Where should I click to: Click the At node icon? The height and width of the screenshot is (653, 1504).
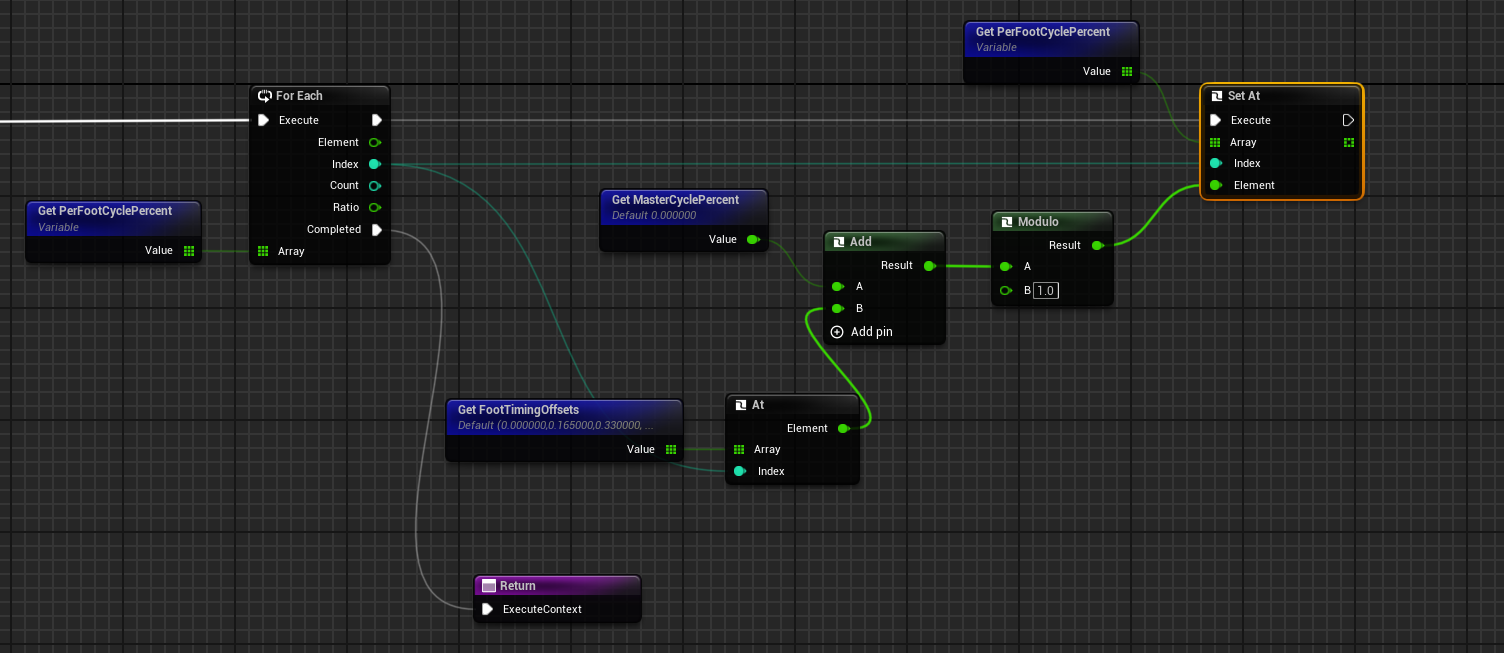[741, 405]
